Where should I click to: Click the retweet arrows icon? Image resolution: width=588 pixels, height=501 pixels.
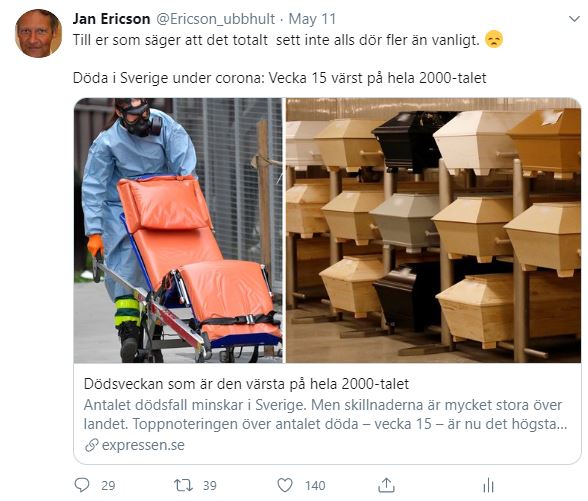tap(183, 485)
